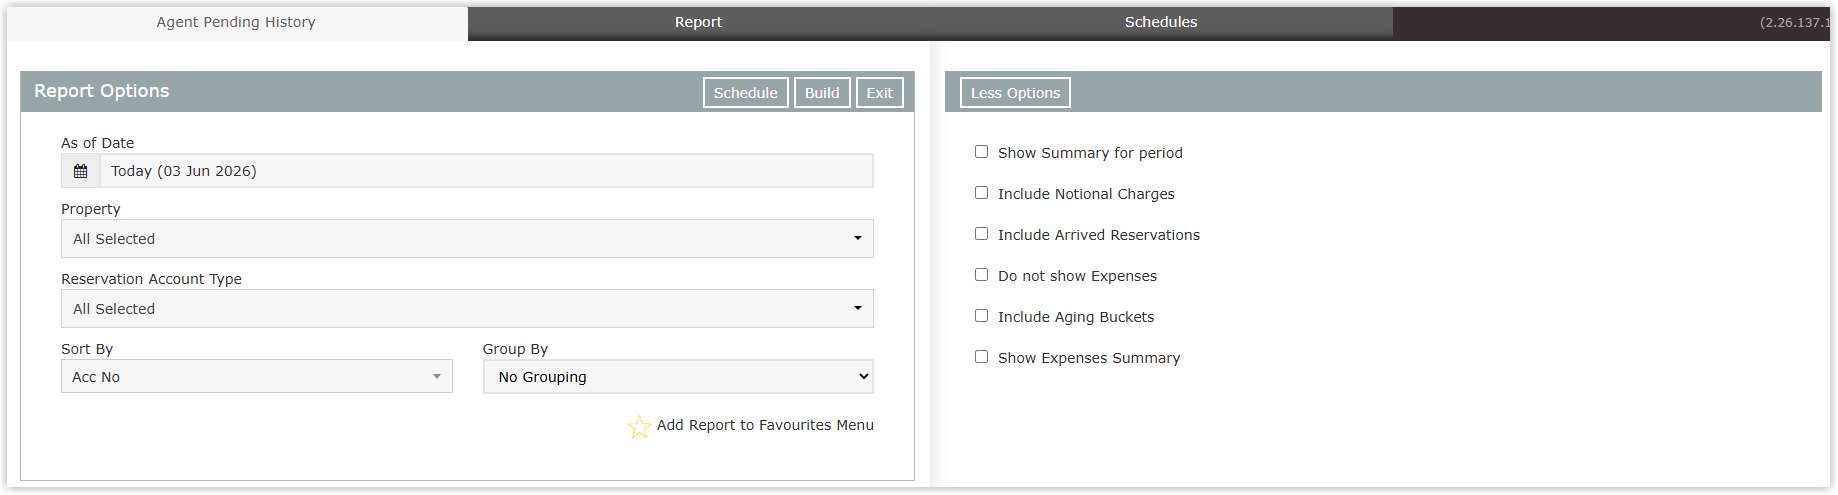Image resolution: width=1838 pixels, height=495 pixels.
Task: Click the Sort By label
Action: (87, 349)
